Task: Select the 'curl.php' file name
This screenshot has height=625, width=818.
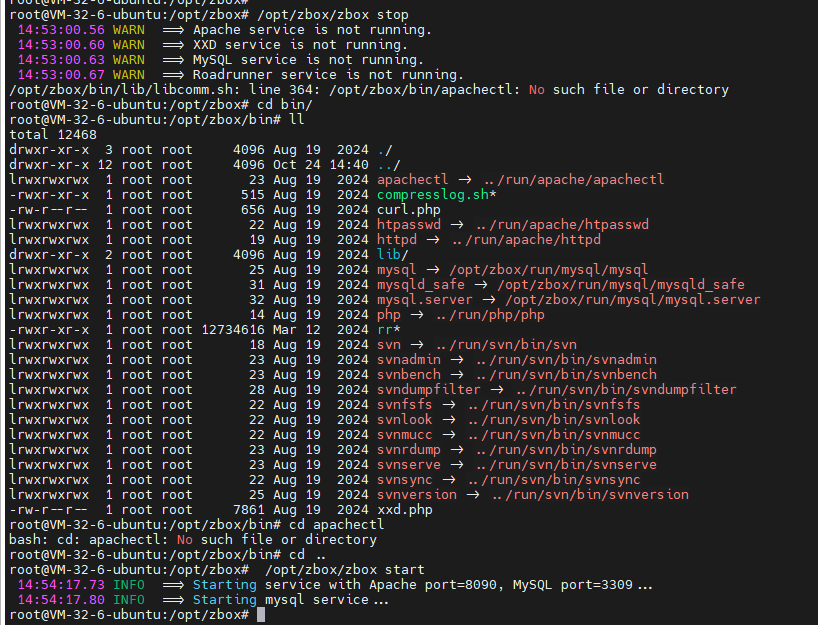Action: [409, 210]
